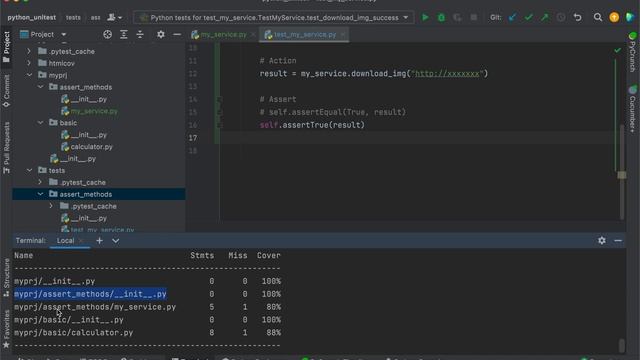Click terminal vertical scrollbar
Image resolution: width=640 pixels, height=360 pixels.
[x=622, y=345]
